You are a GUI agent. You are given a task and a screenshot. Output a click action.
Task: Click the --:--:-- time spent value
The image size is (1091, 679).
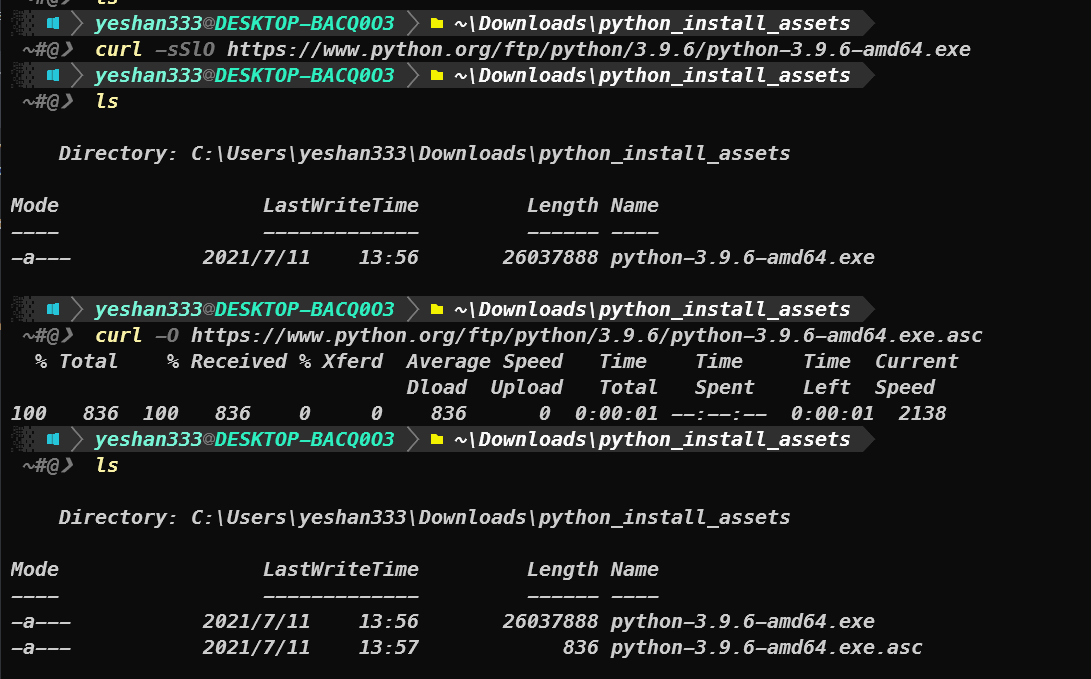point(719,413)
